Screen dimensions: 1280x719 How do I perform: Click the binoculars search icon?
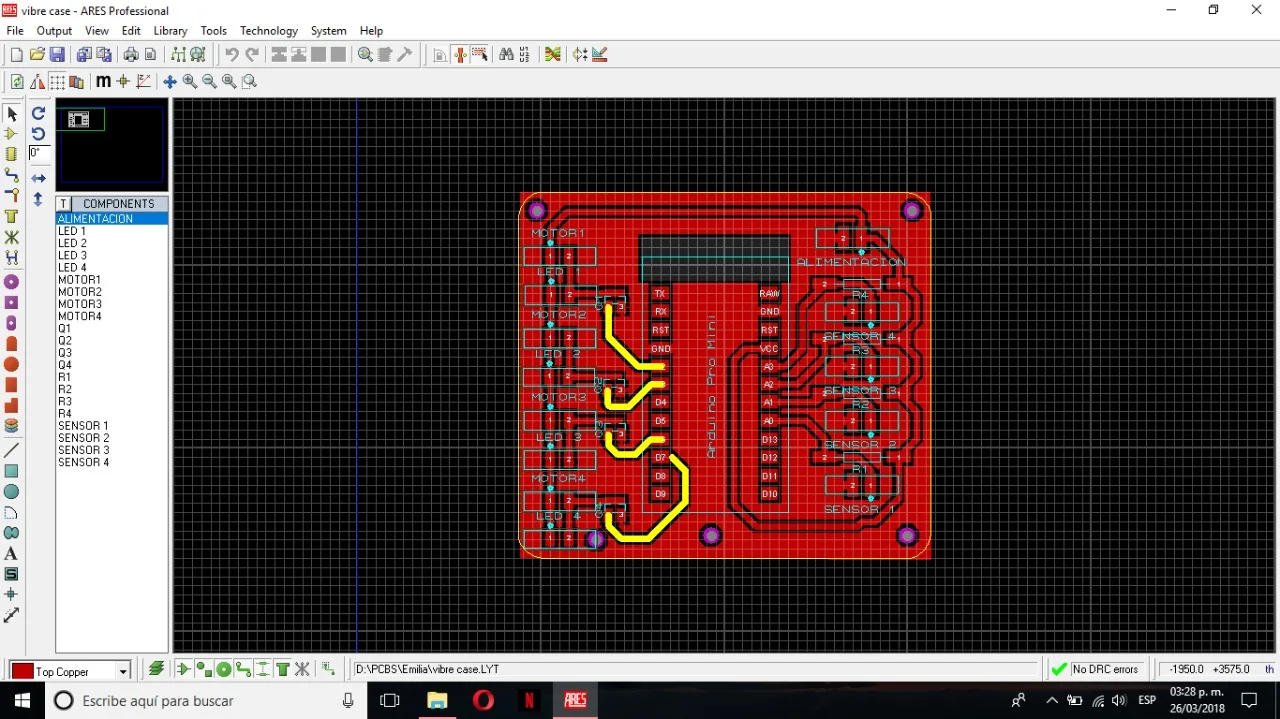506,55
